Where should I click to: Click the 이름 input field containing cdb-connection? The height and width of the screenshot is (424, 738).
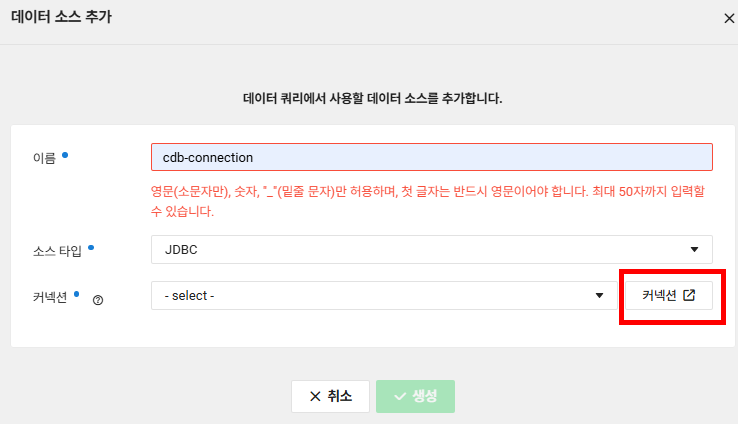tap(432, 157)
